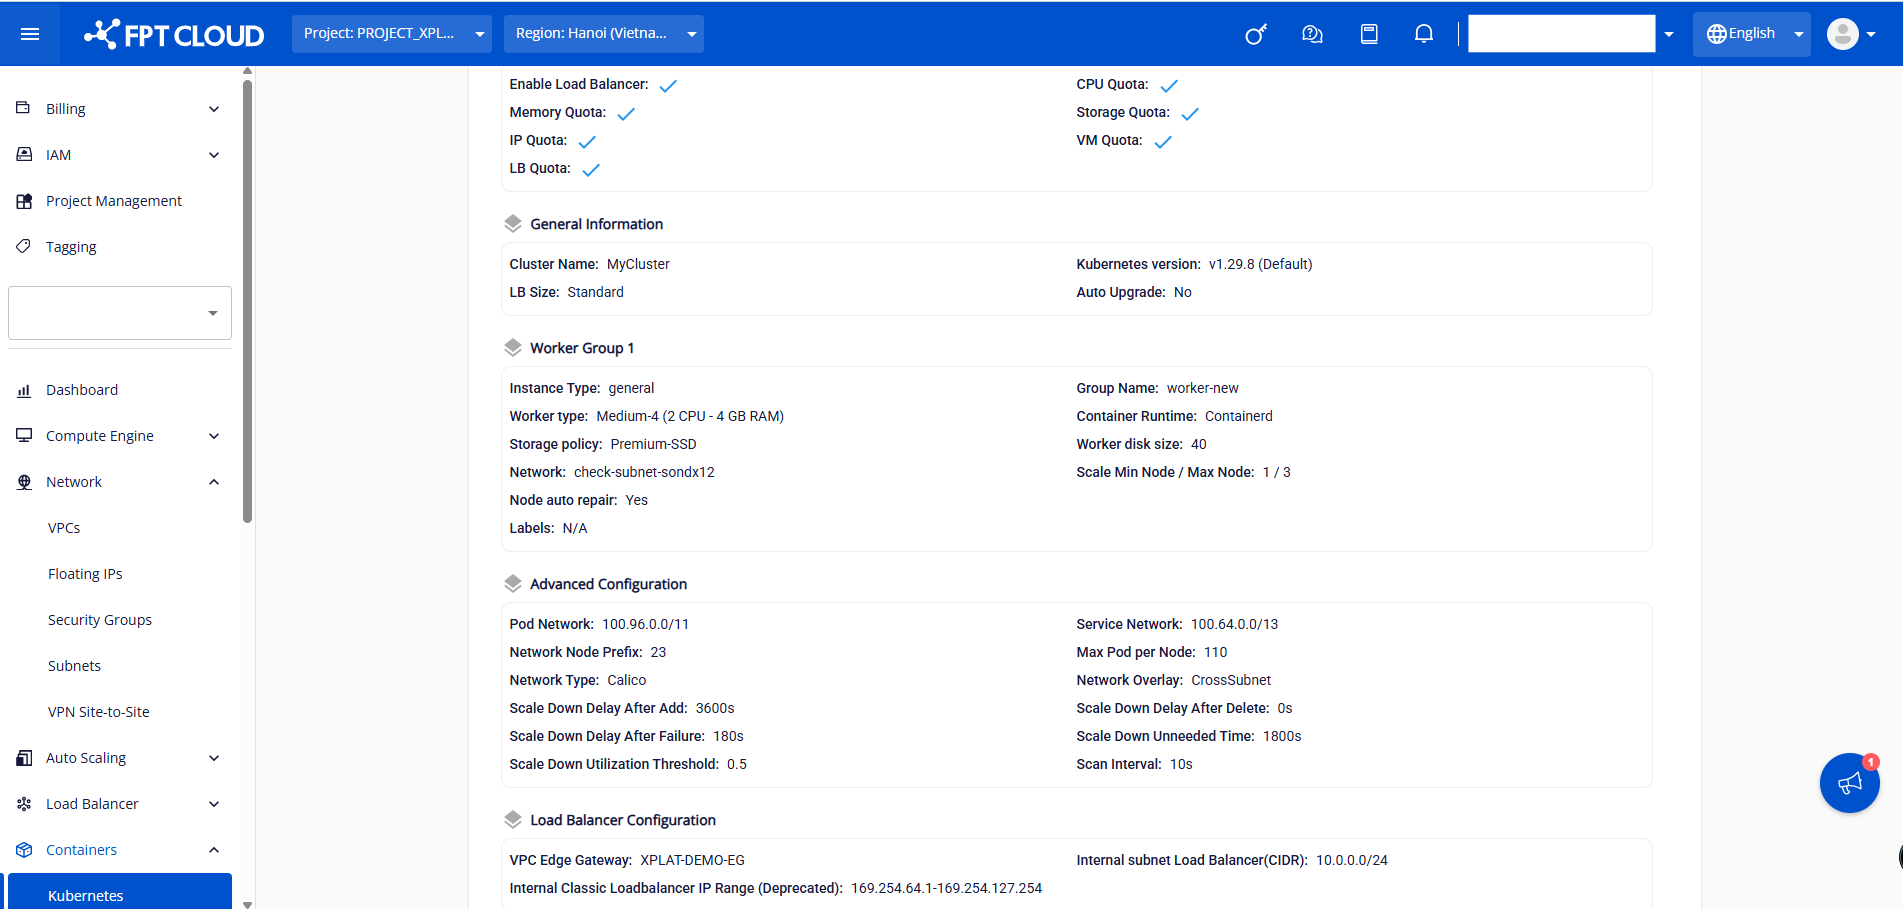Open Security Groups in sidebar
The width and height of the screenshot is (1903, 909).
click(100, 620)
